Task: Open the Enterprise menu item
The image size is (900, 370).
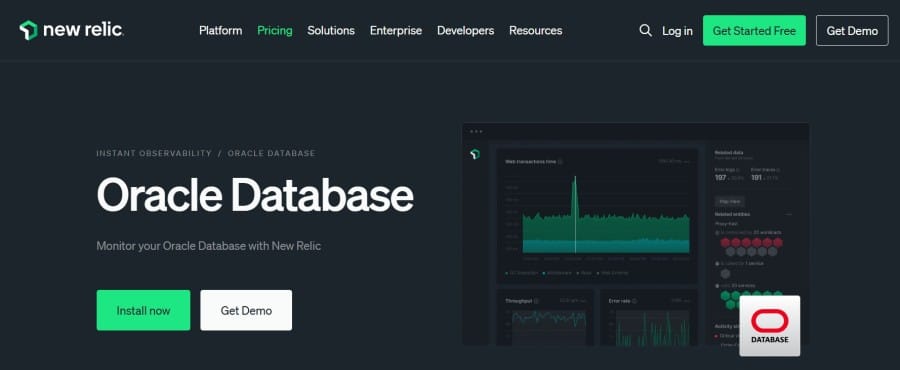Action: [395, 30]
